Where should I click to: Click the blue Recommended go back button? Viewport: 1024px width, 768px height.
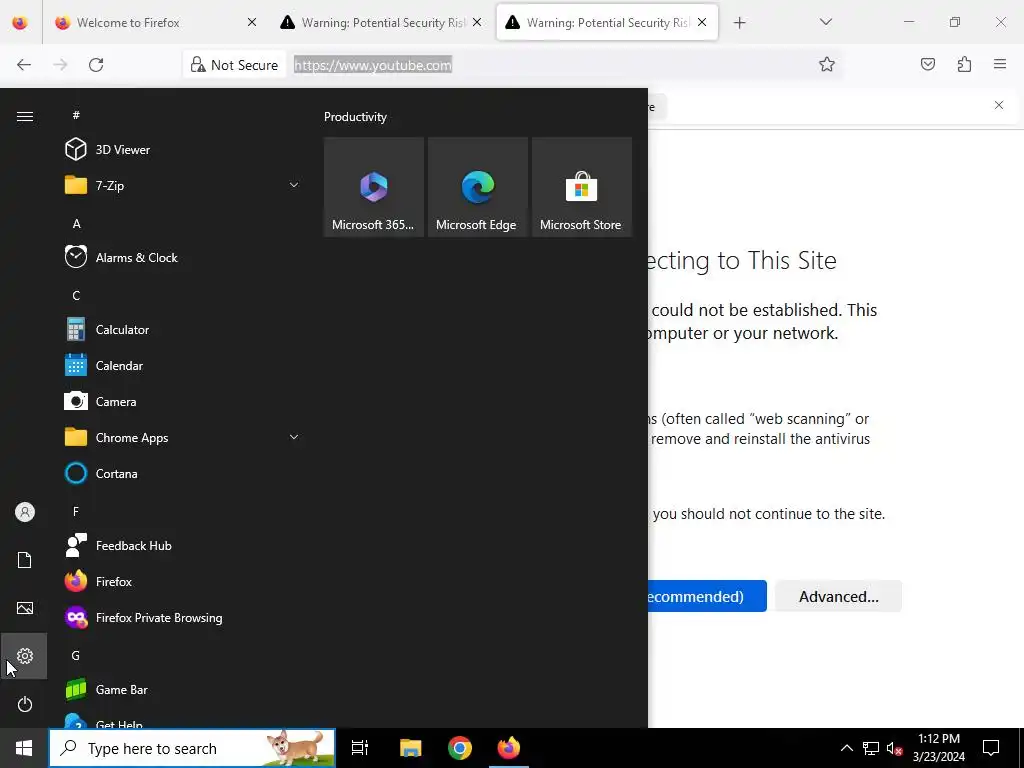[x=707, y=596]
